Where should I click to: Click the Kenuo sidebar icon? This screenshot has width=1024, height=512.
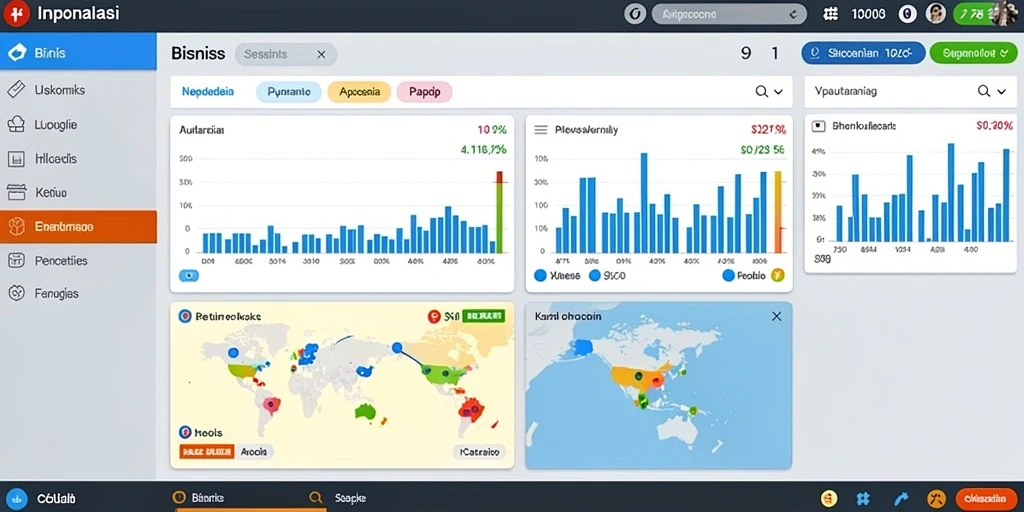coord(16,192)
